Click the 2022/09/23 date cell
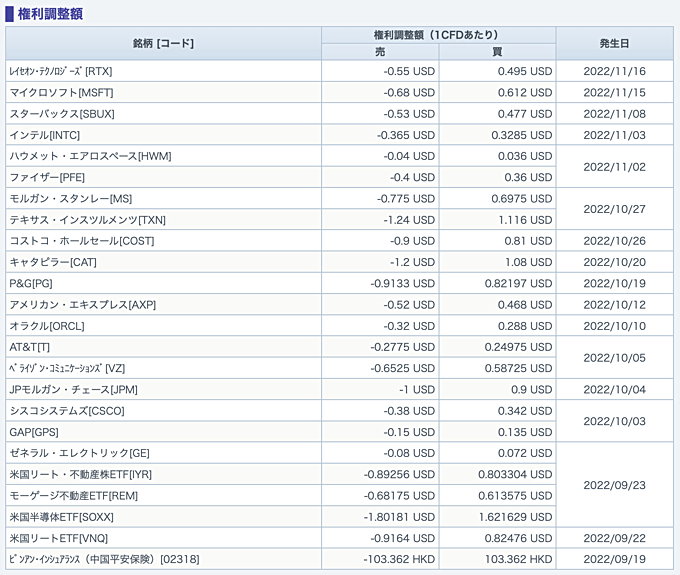680x575 pixels. click(615, 485)
